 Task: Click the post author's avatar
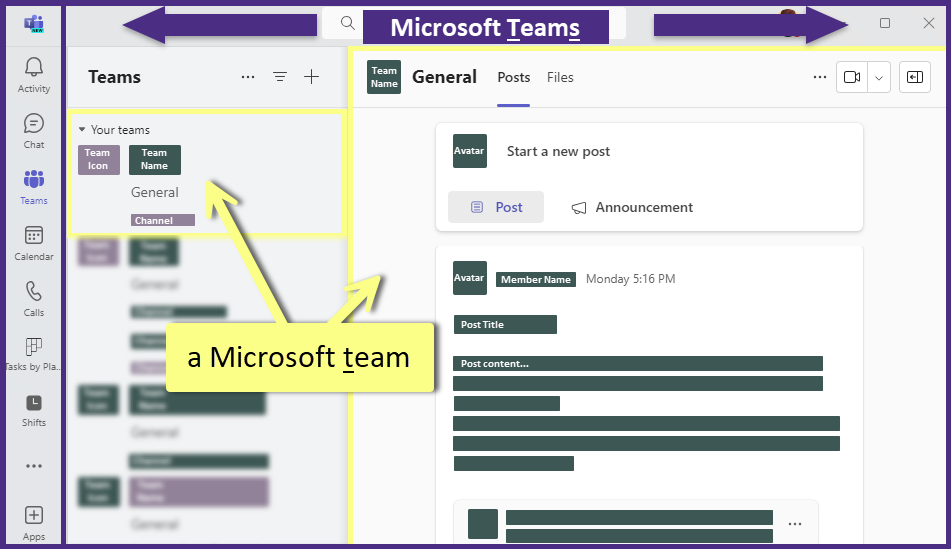tap(469, 278)
